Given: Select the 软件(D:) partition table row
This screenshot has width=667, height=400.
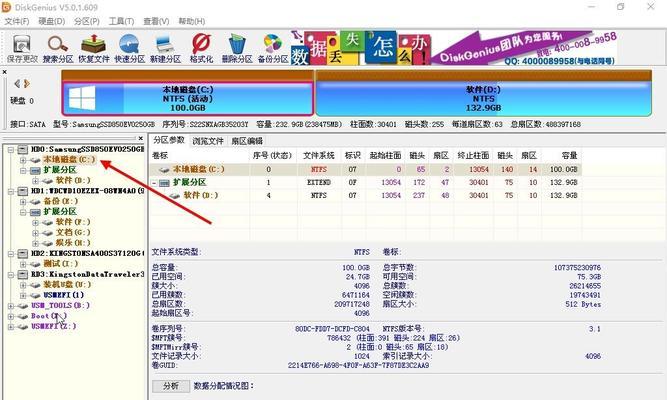Looking at the screenshot, I should (365, 195).
